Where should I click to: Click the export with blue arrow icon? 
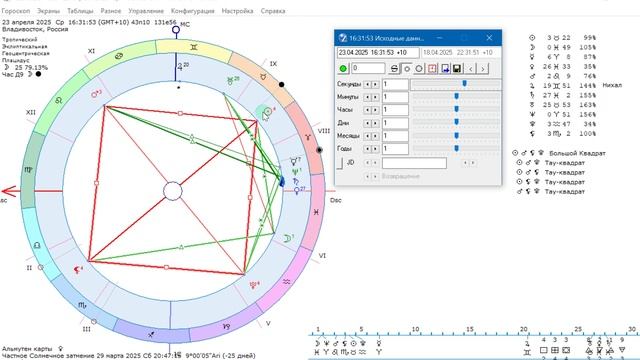445,69
